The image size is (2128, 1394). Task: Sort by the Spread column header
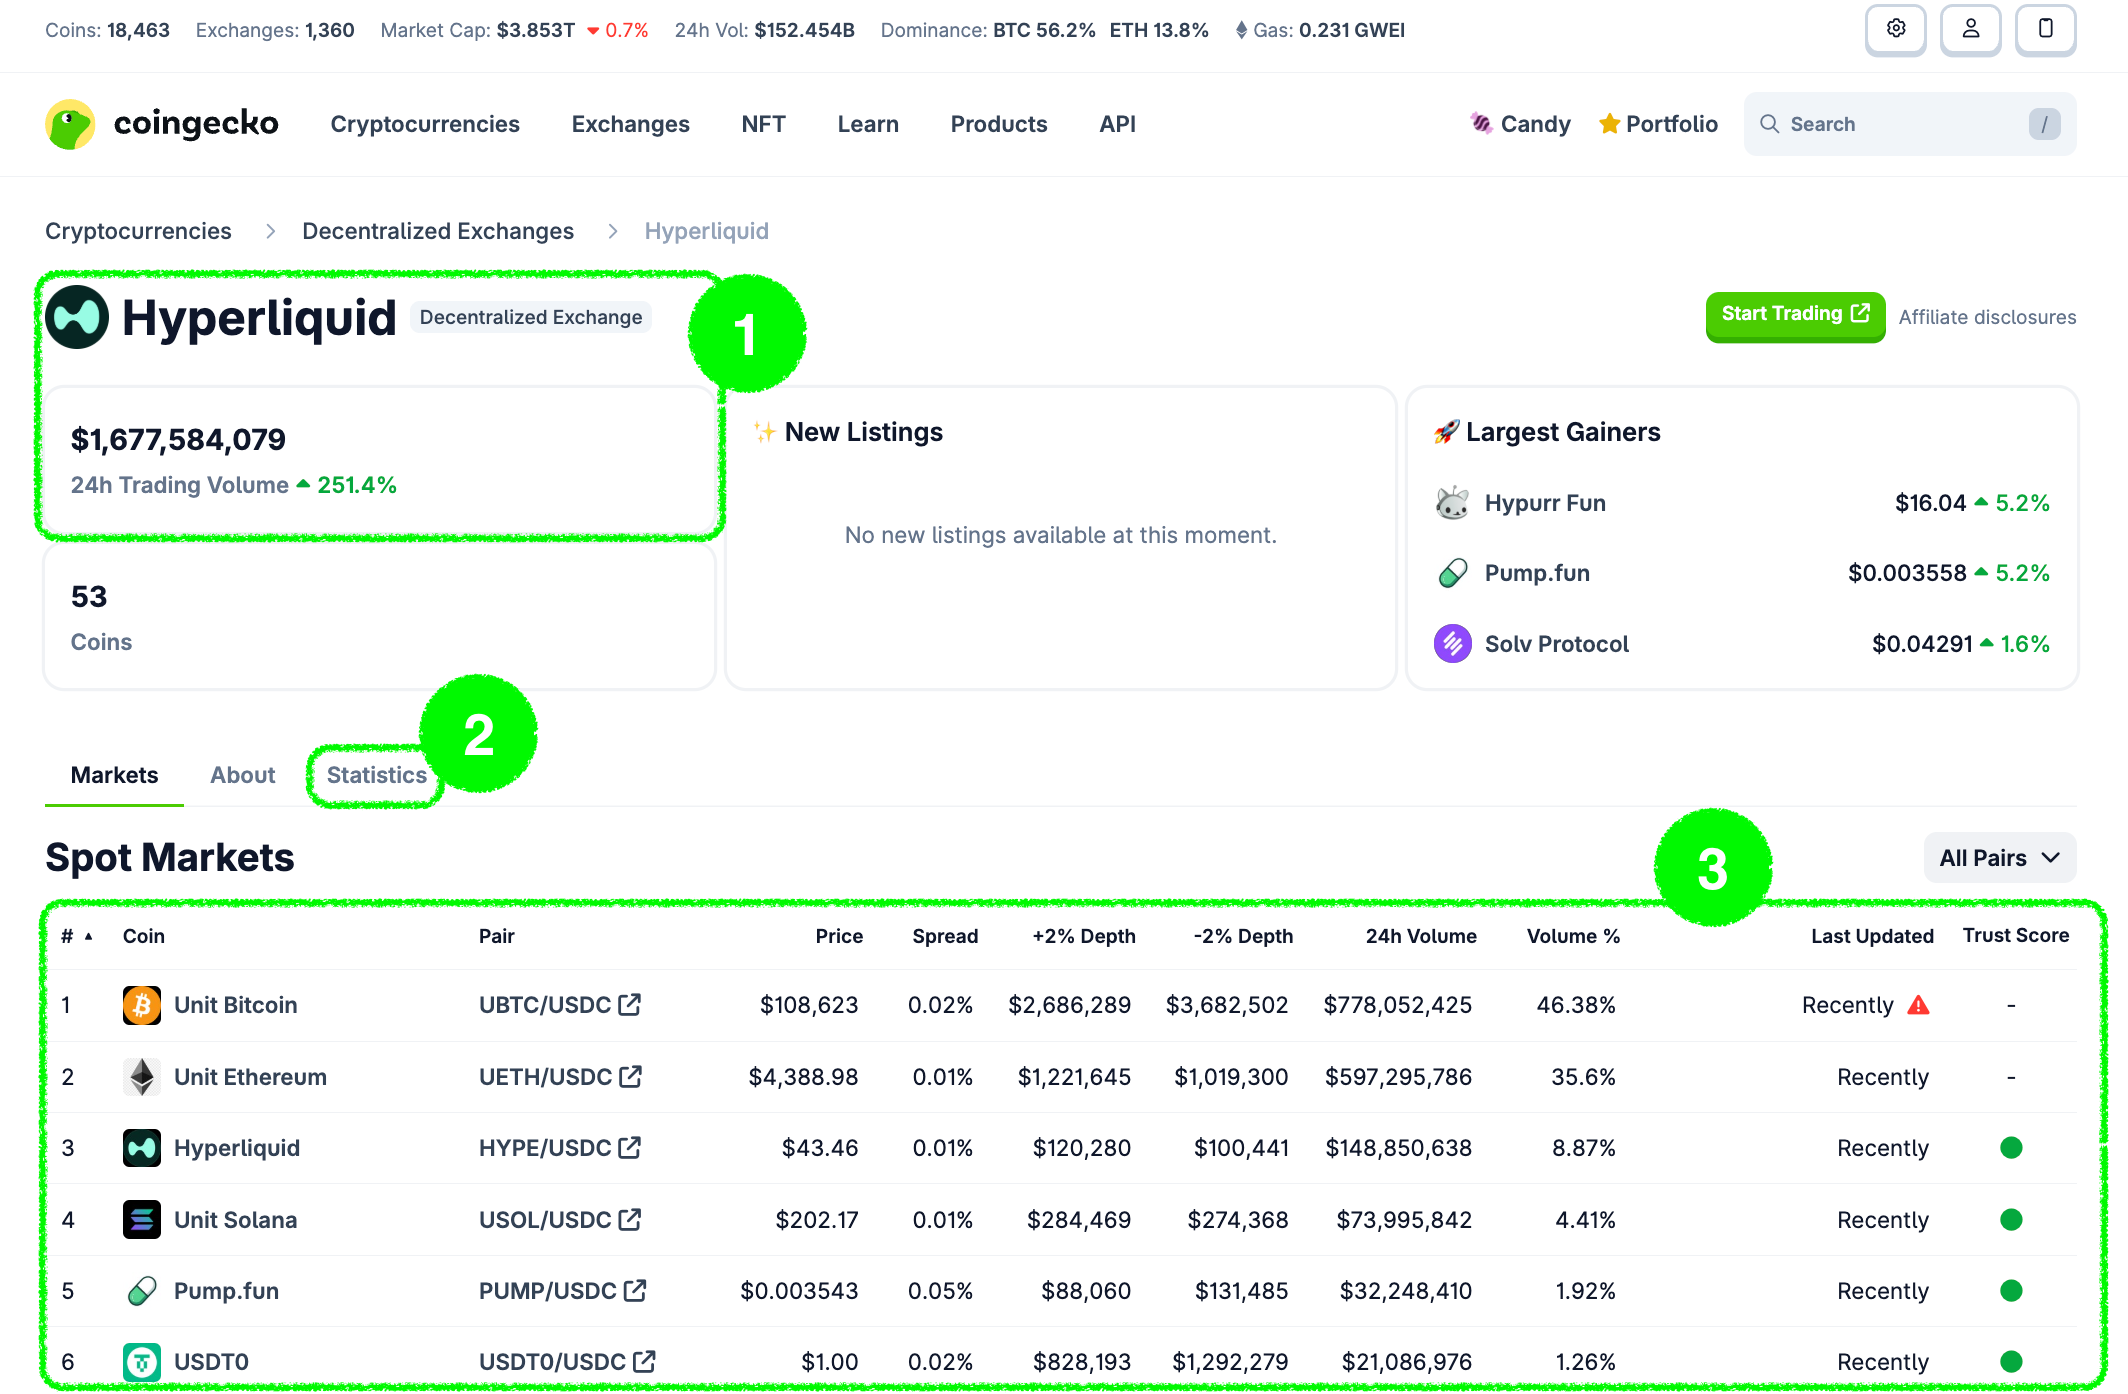[945, 936]
